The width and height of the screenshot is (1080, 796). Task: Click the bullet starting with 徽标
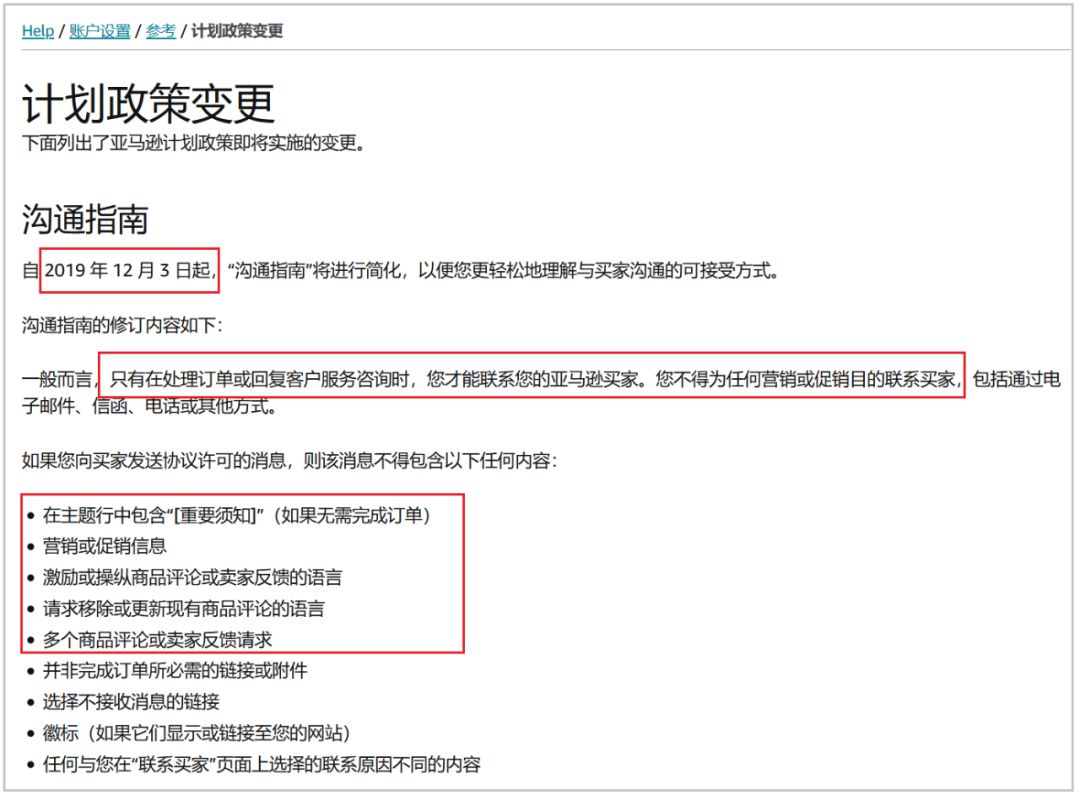pos(196,732)
